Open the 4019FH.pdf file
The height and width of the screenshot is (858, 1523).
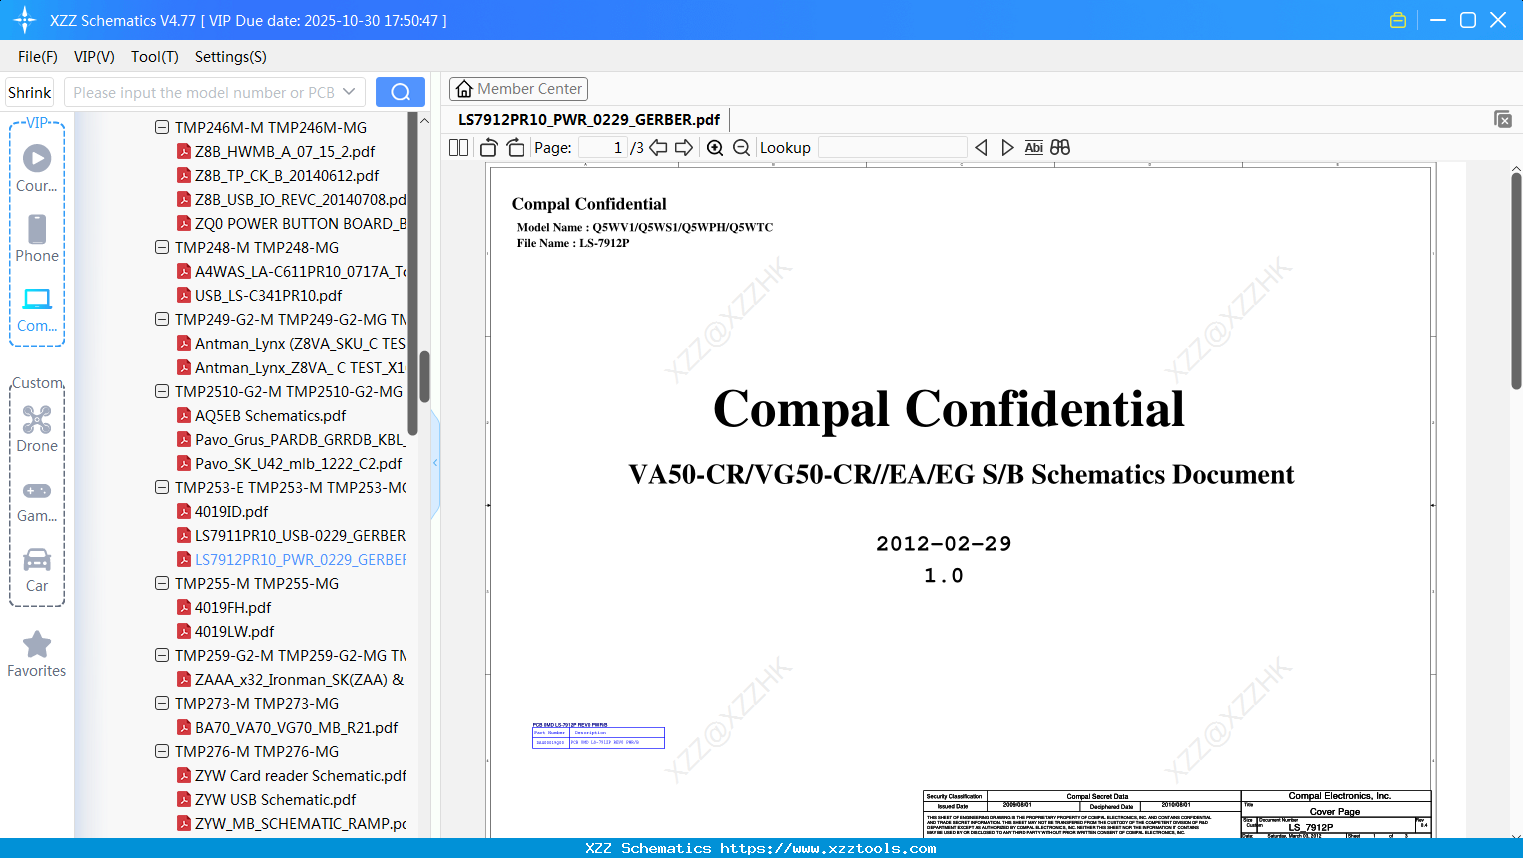[x=233, y=608]
